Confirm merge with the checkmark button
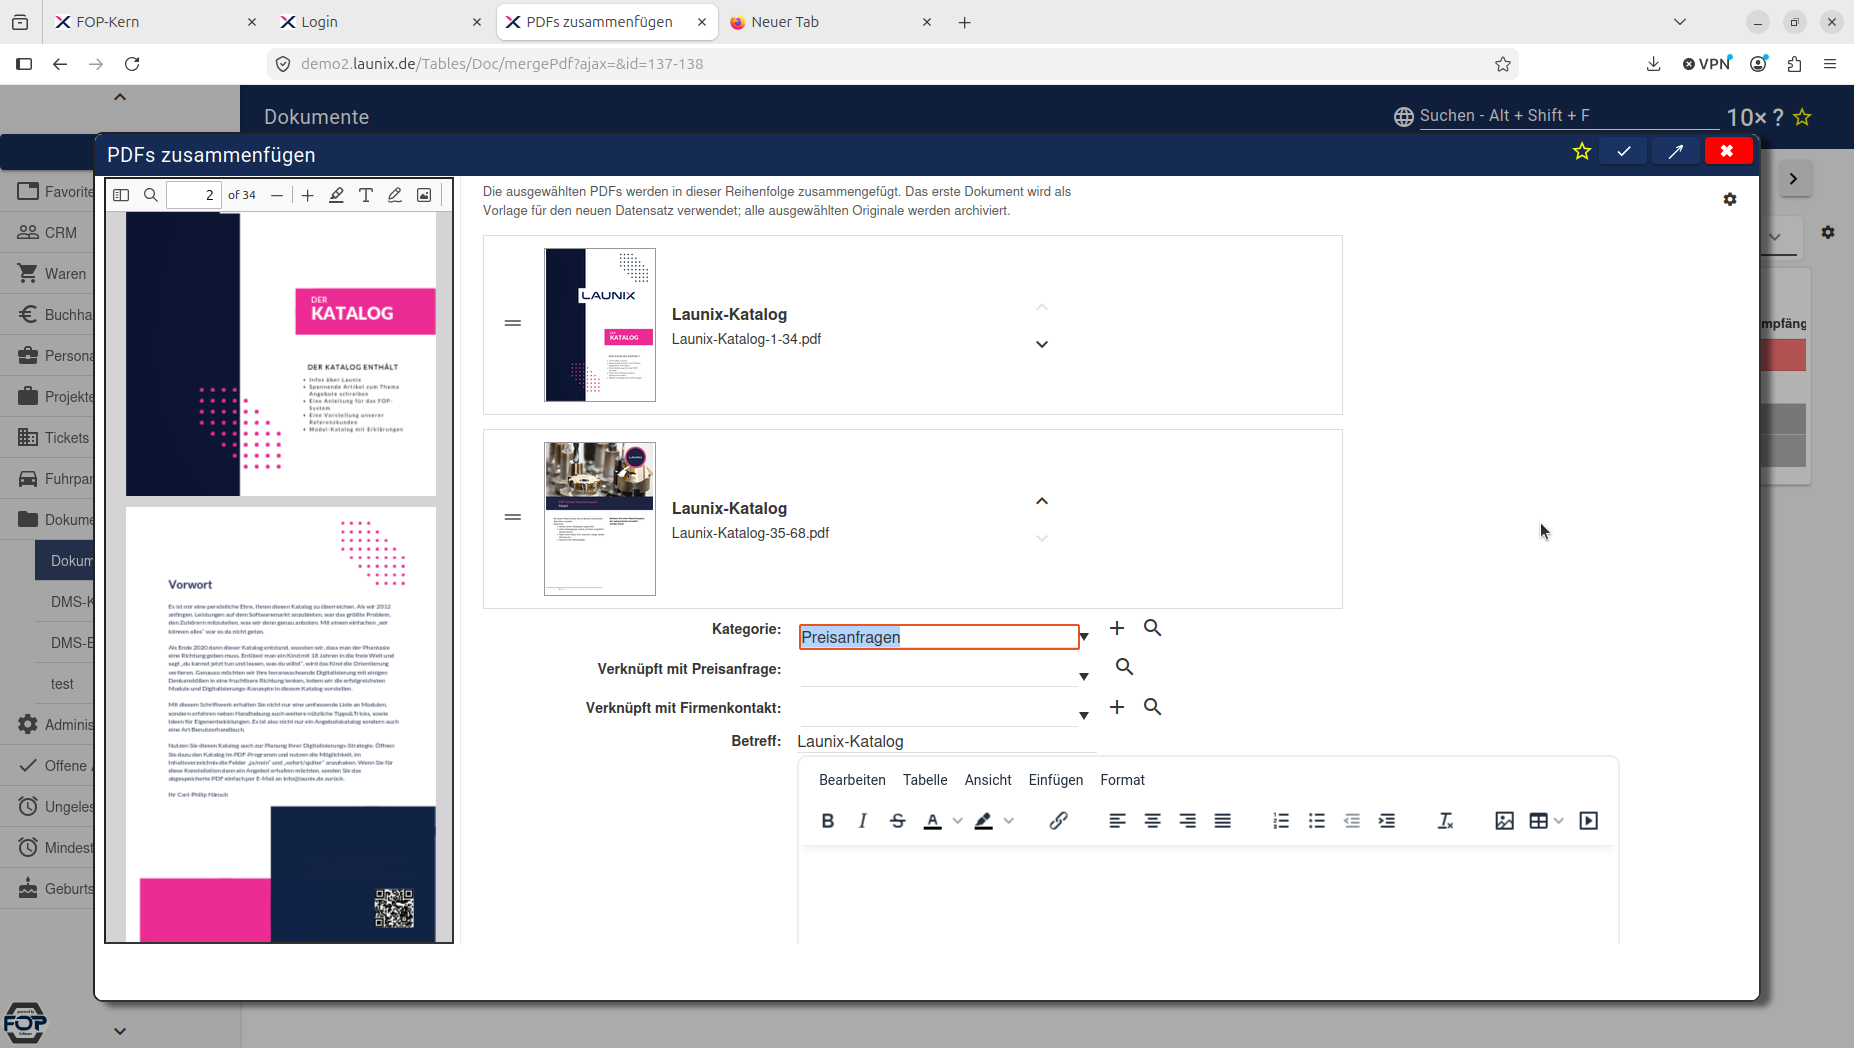 pyautogui.click(x=1624, y=151)
